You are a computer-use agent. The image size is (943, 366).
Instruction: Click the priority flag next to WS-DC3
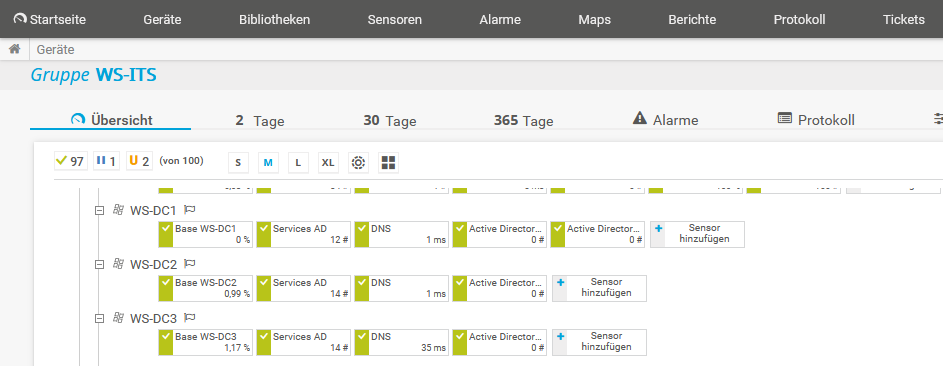click(x=190, y=319)
